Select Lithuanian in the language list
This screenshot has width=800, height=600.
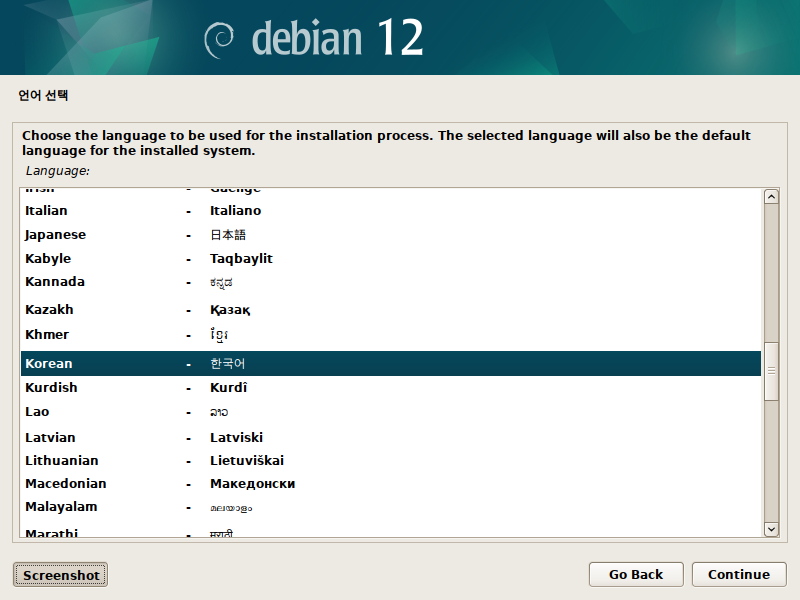click(x=391, y=461)
